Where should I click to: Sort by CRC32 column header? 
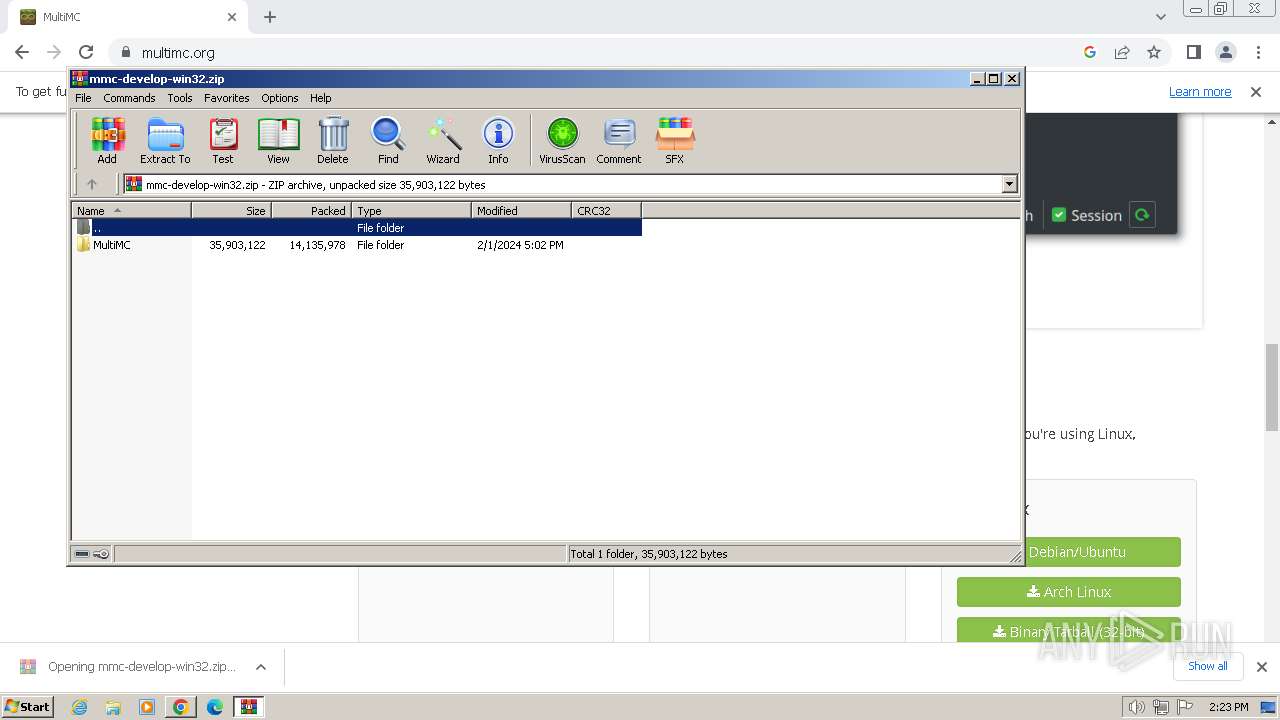(606, 210)
